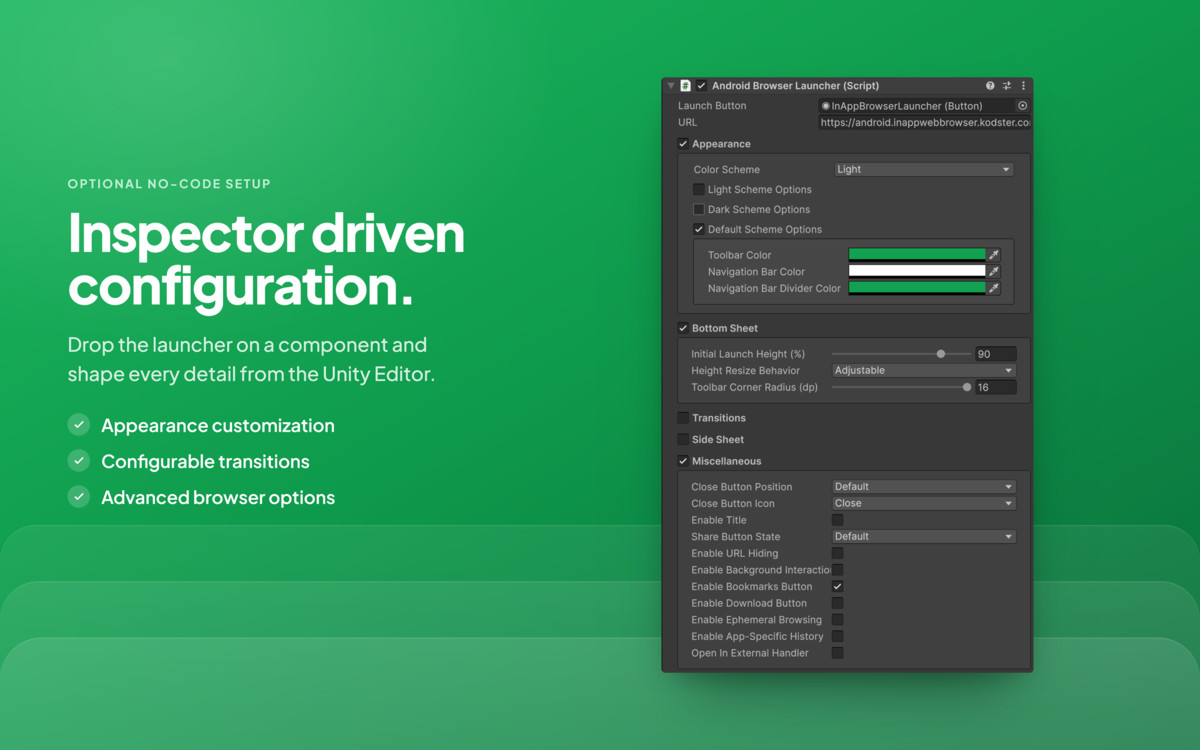This screenshot has width=1200, height=750.
Task: Click the Initial Launch Height slider handle
Action: (x=941, y=354)
